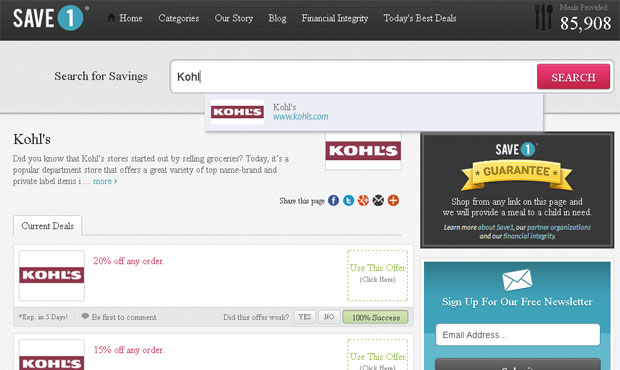Share this page on Google Plus
This screenshot has height=370, width=620.
pos(363,200)
